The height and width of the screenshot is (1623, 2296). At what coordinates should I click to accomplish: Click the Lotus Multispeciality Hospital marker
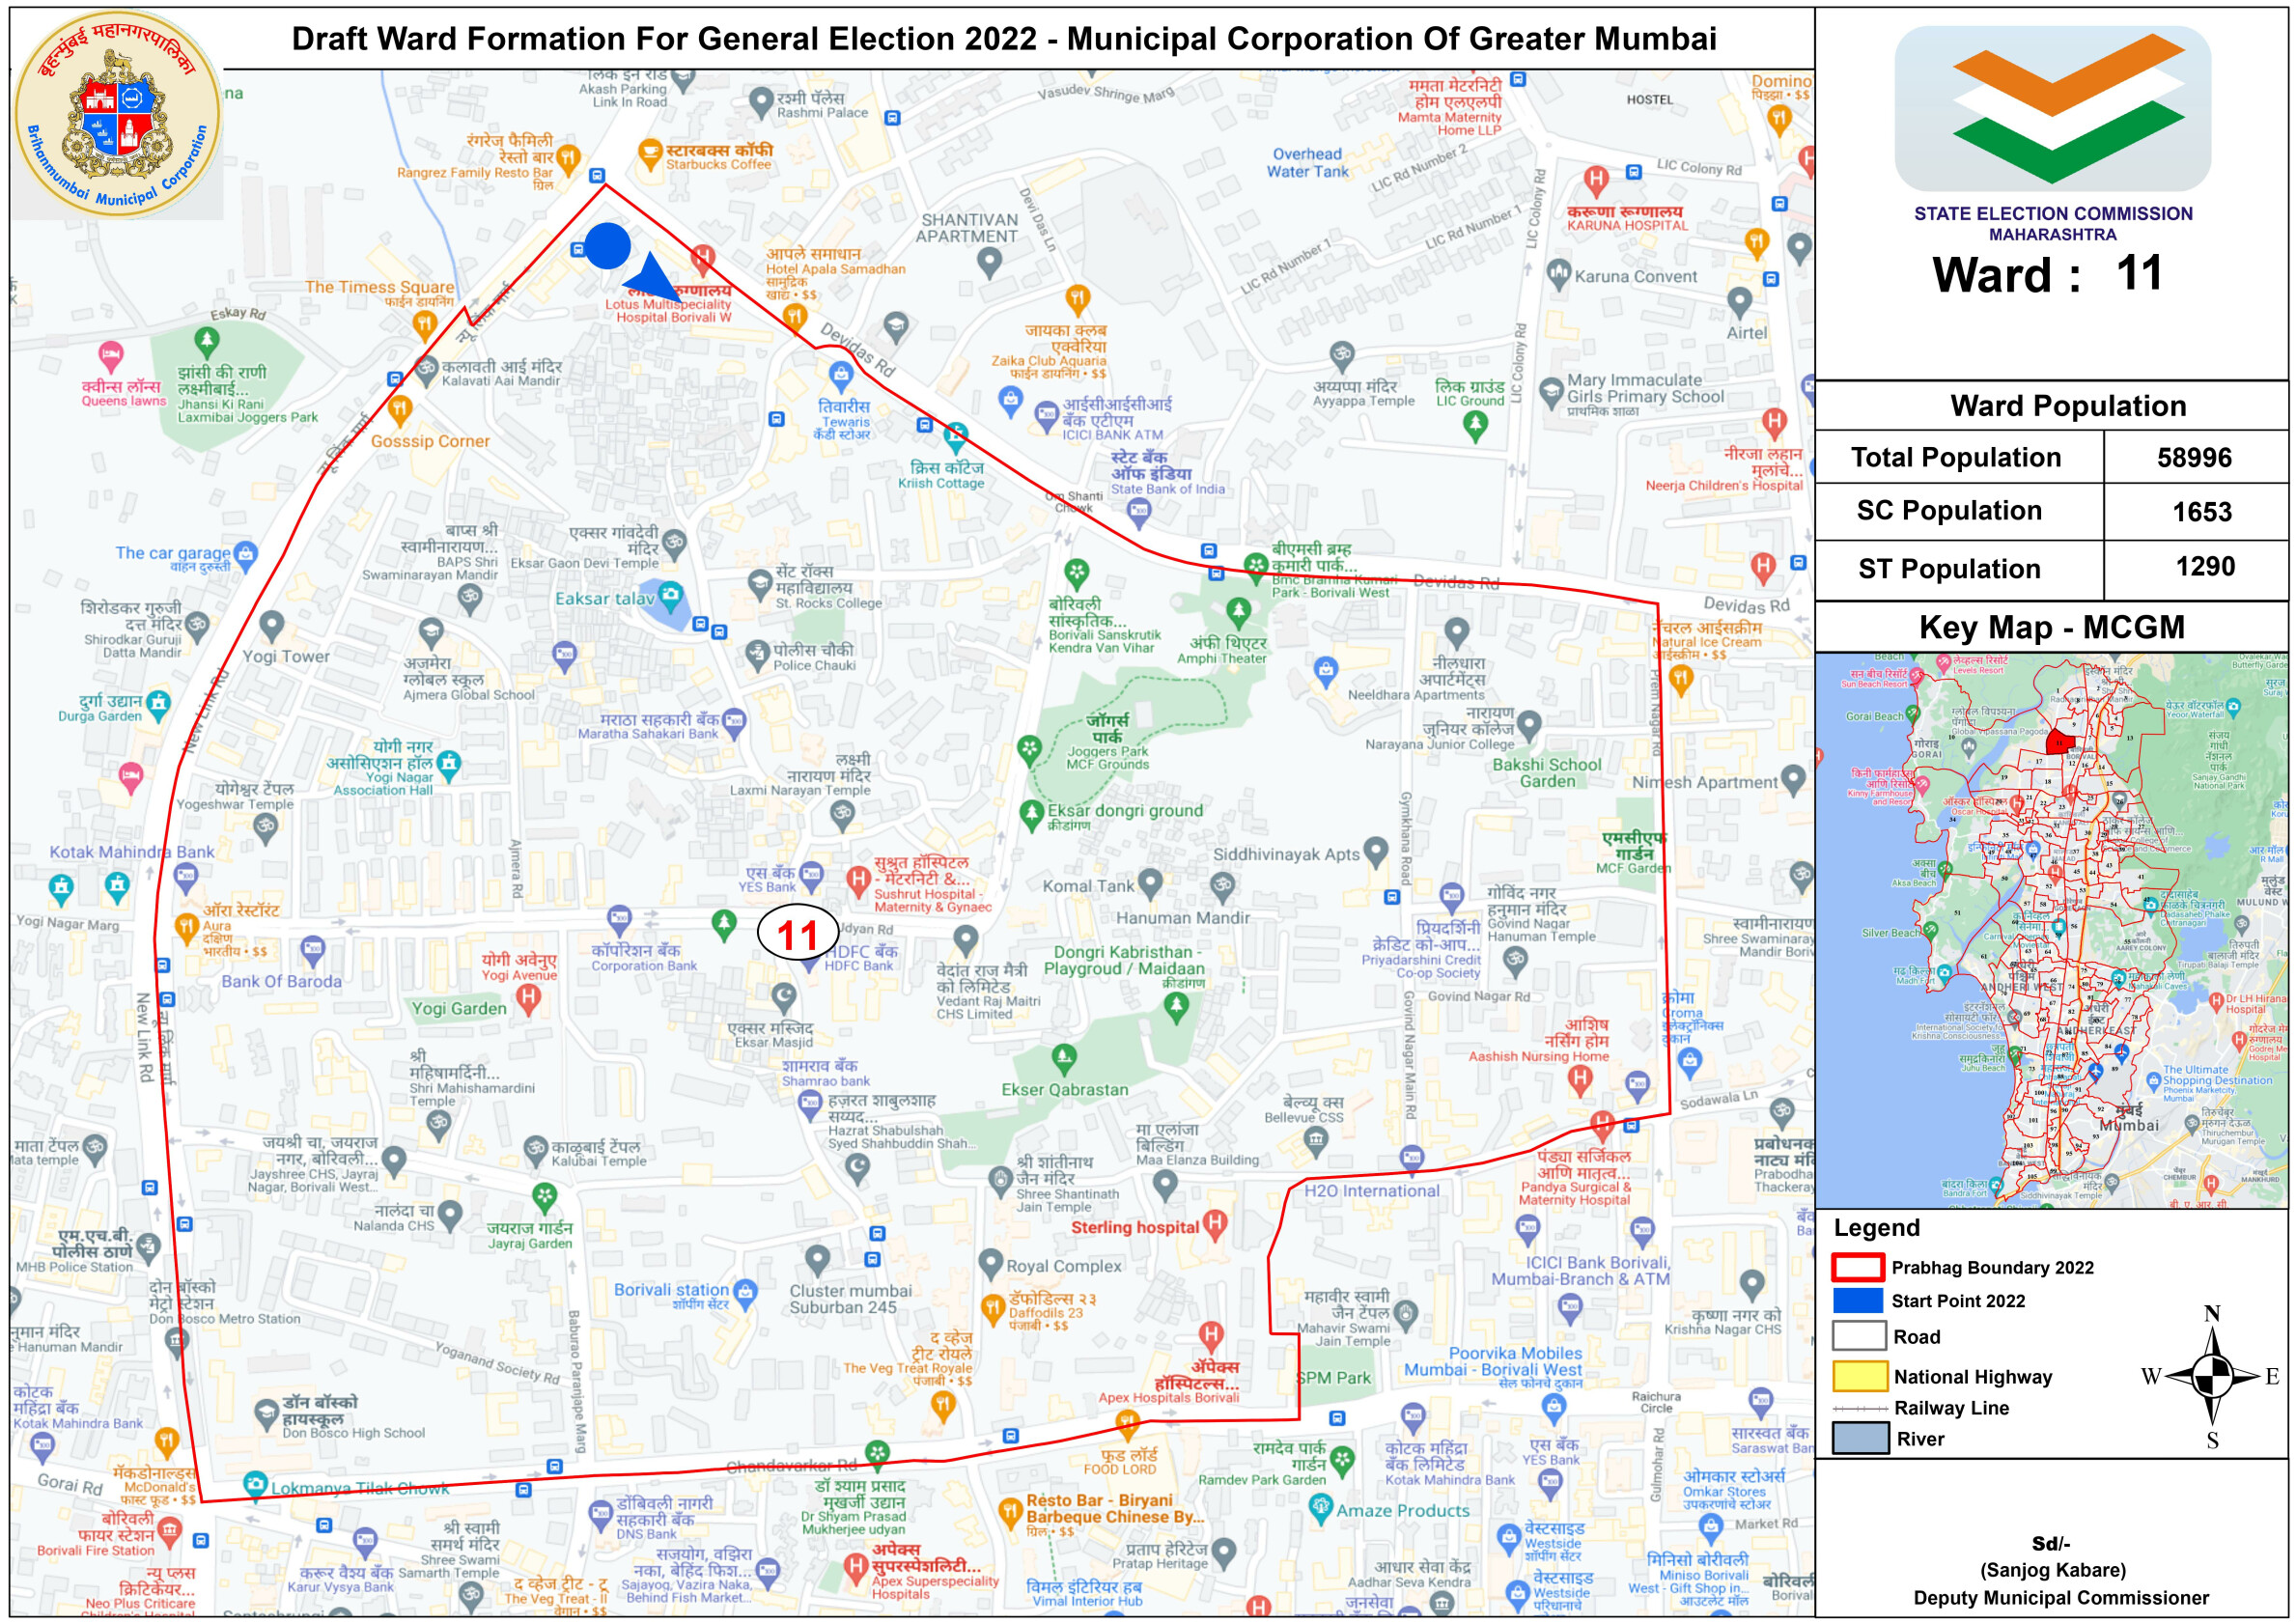pyautogui.click(x=703, y=258)
